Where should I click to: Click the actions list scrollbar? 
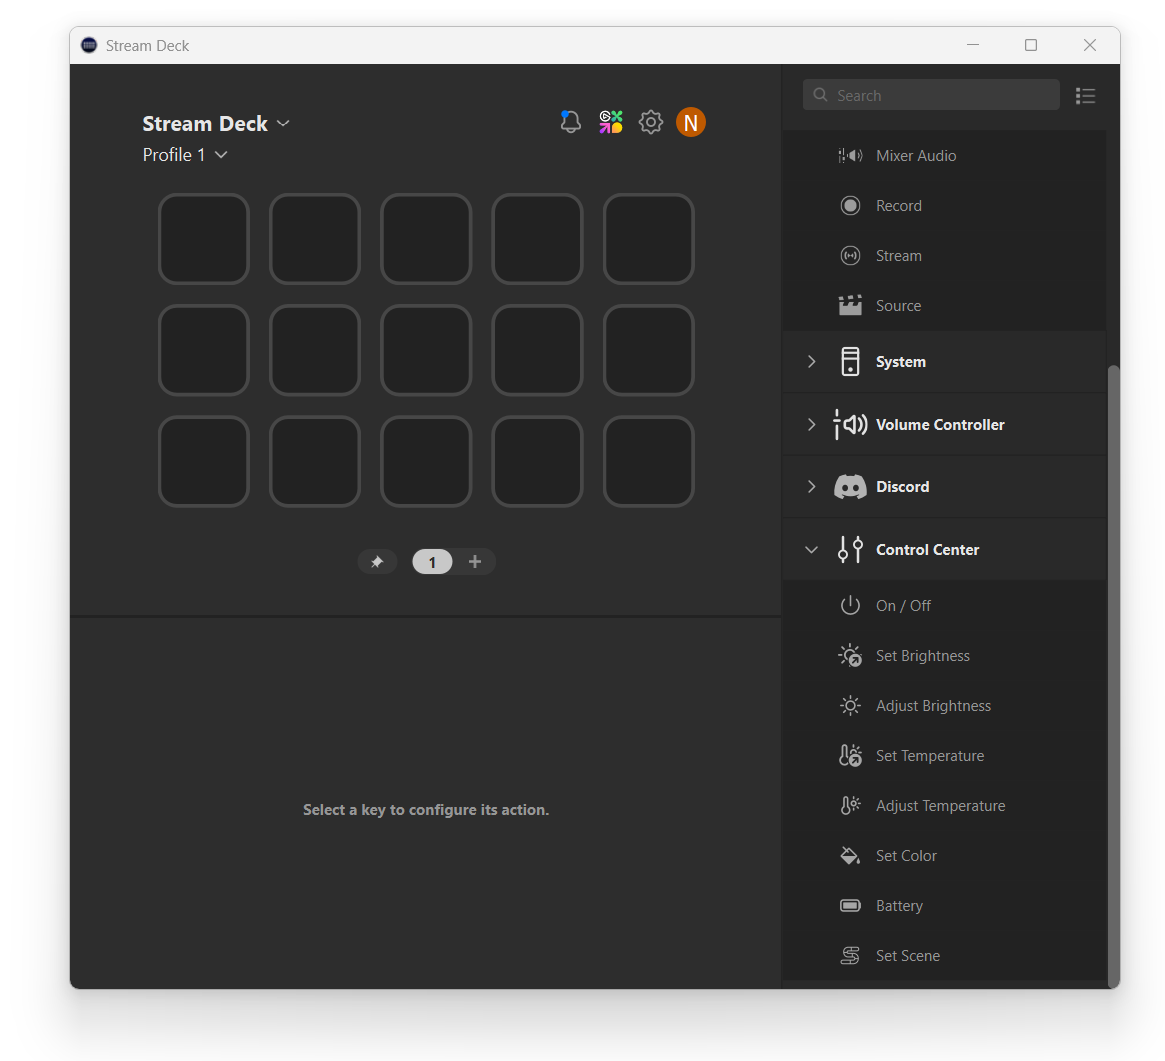coord(1113,675)
